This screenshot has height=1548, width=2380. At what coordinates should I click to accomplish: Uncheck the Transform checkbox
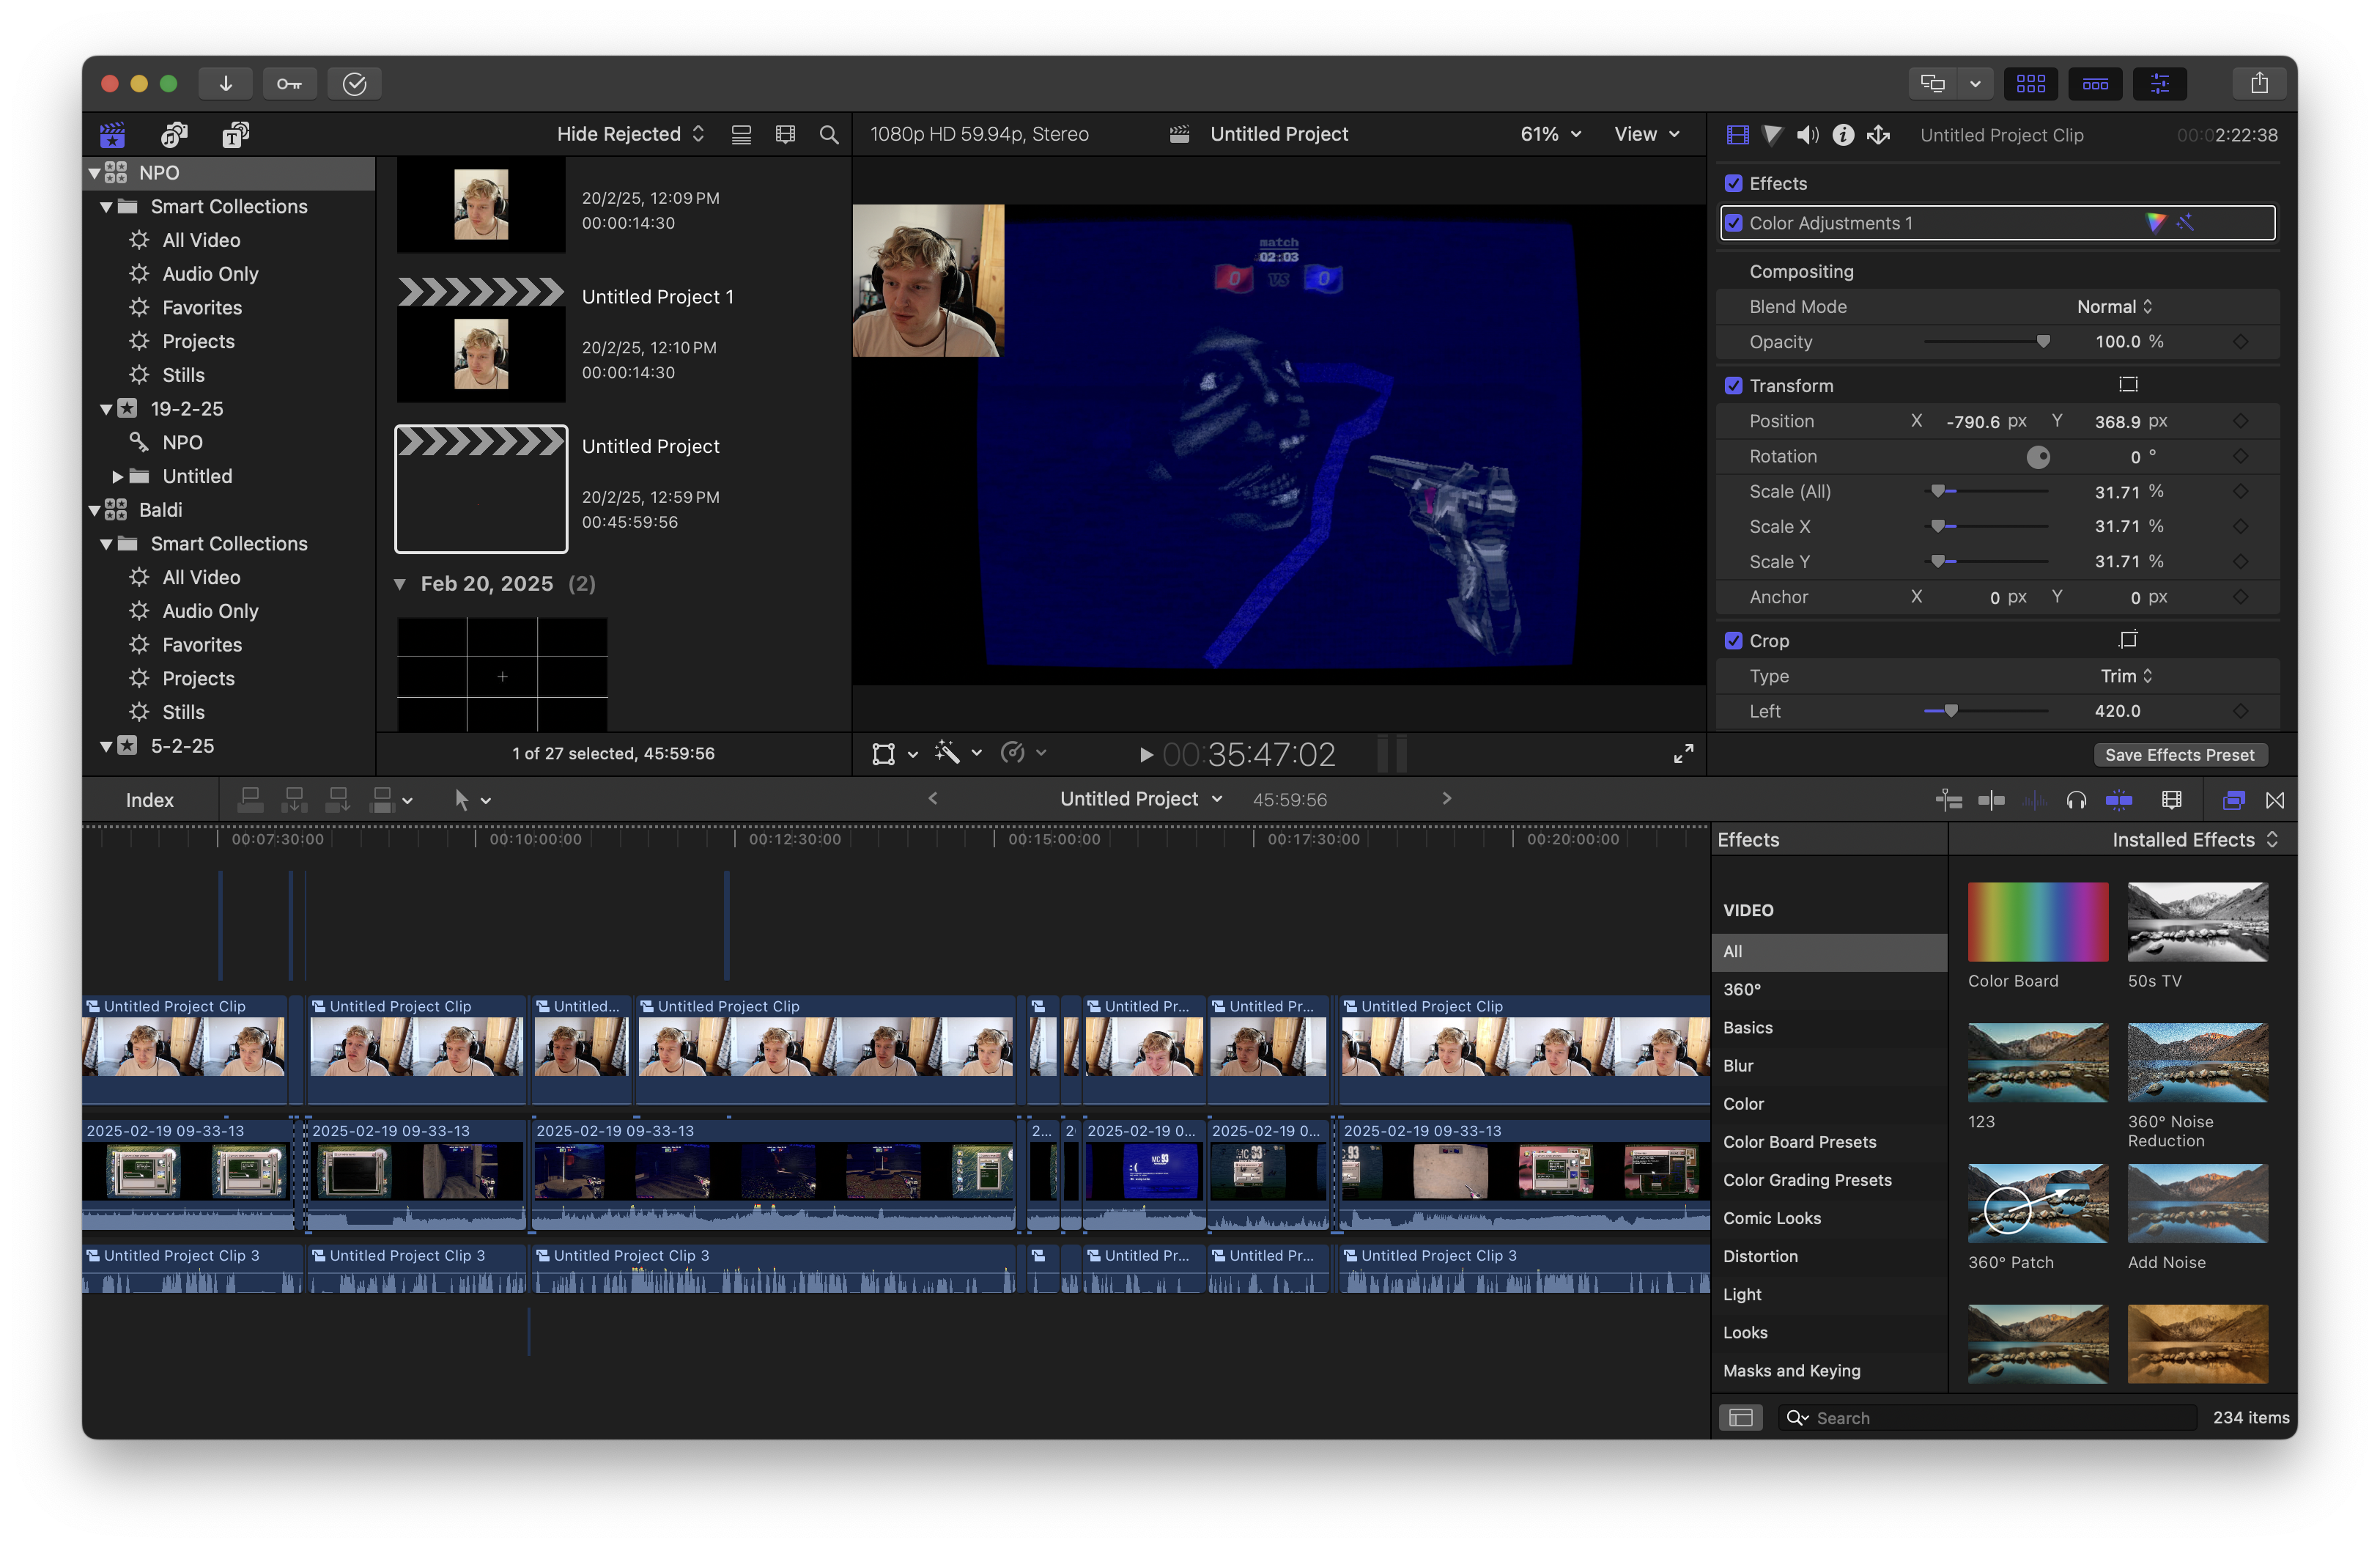click(1734, 385)
